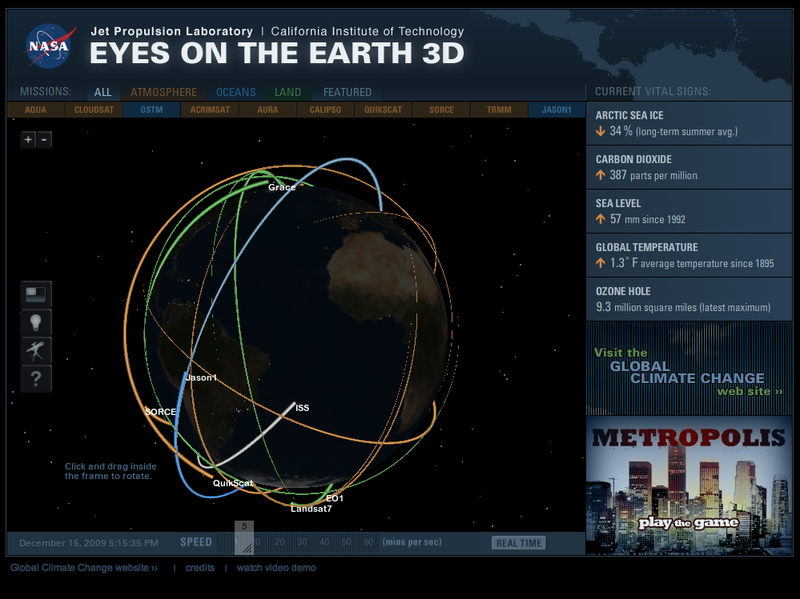This screenshot has width=800, height=599.
Task: Toggle the map view icon
Action: tap(36, 294)
